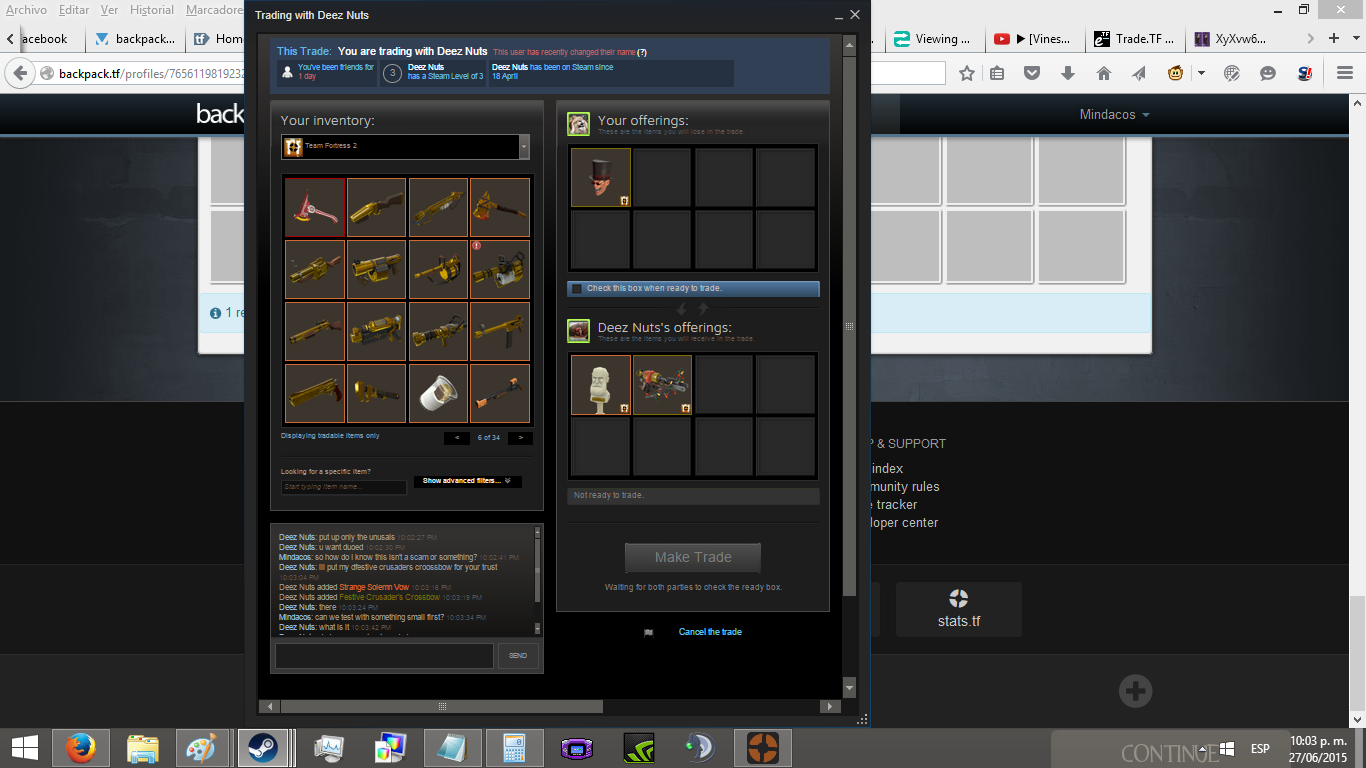1366x768 pixels.
Task: Click the report flag icon beside Cancel the trade
Action: pyautogui.click(x=648, y=632)
